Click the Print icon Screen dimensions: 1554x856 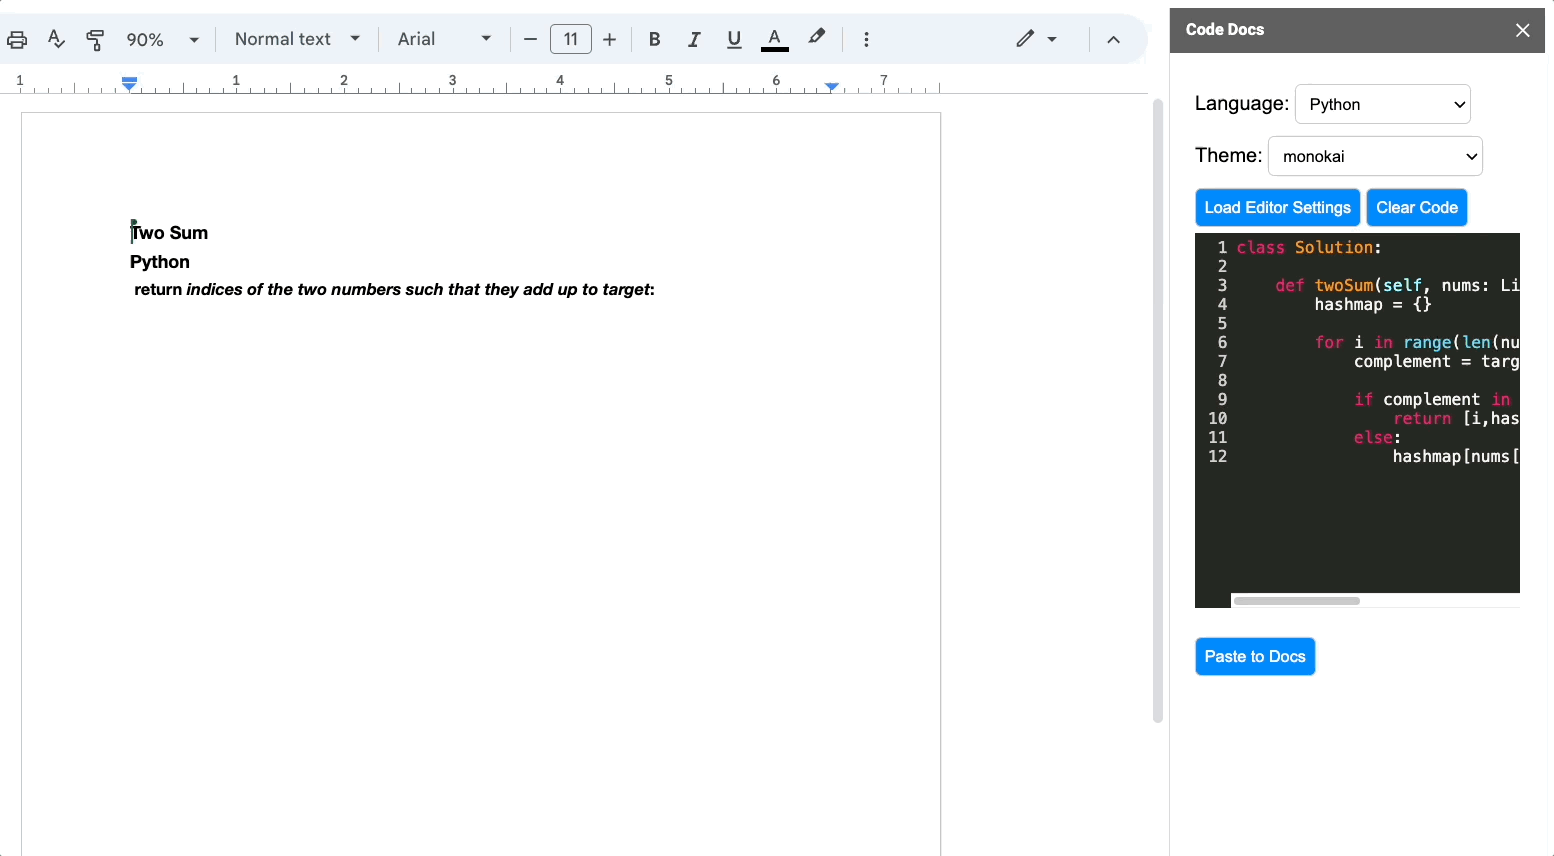click(17, 40)
